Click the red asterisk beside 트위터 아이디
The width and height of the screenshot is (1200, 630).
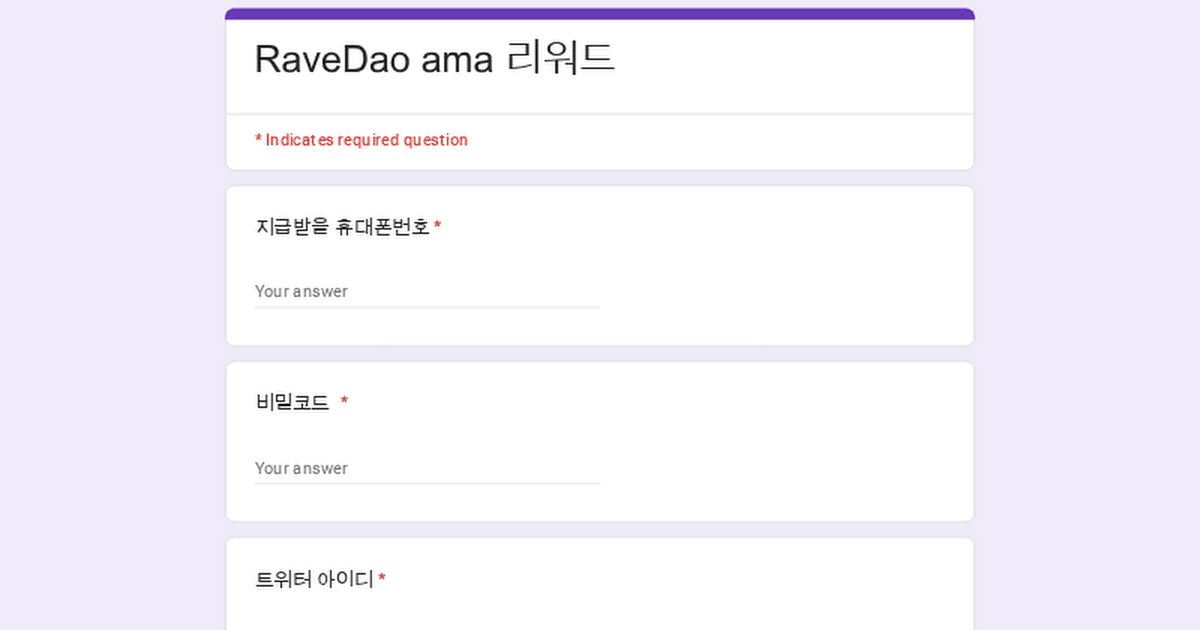click(x=382, y=579)
